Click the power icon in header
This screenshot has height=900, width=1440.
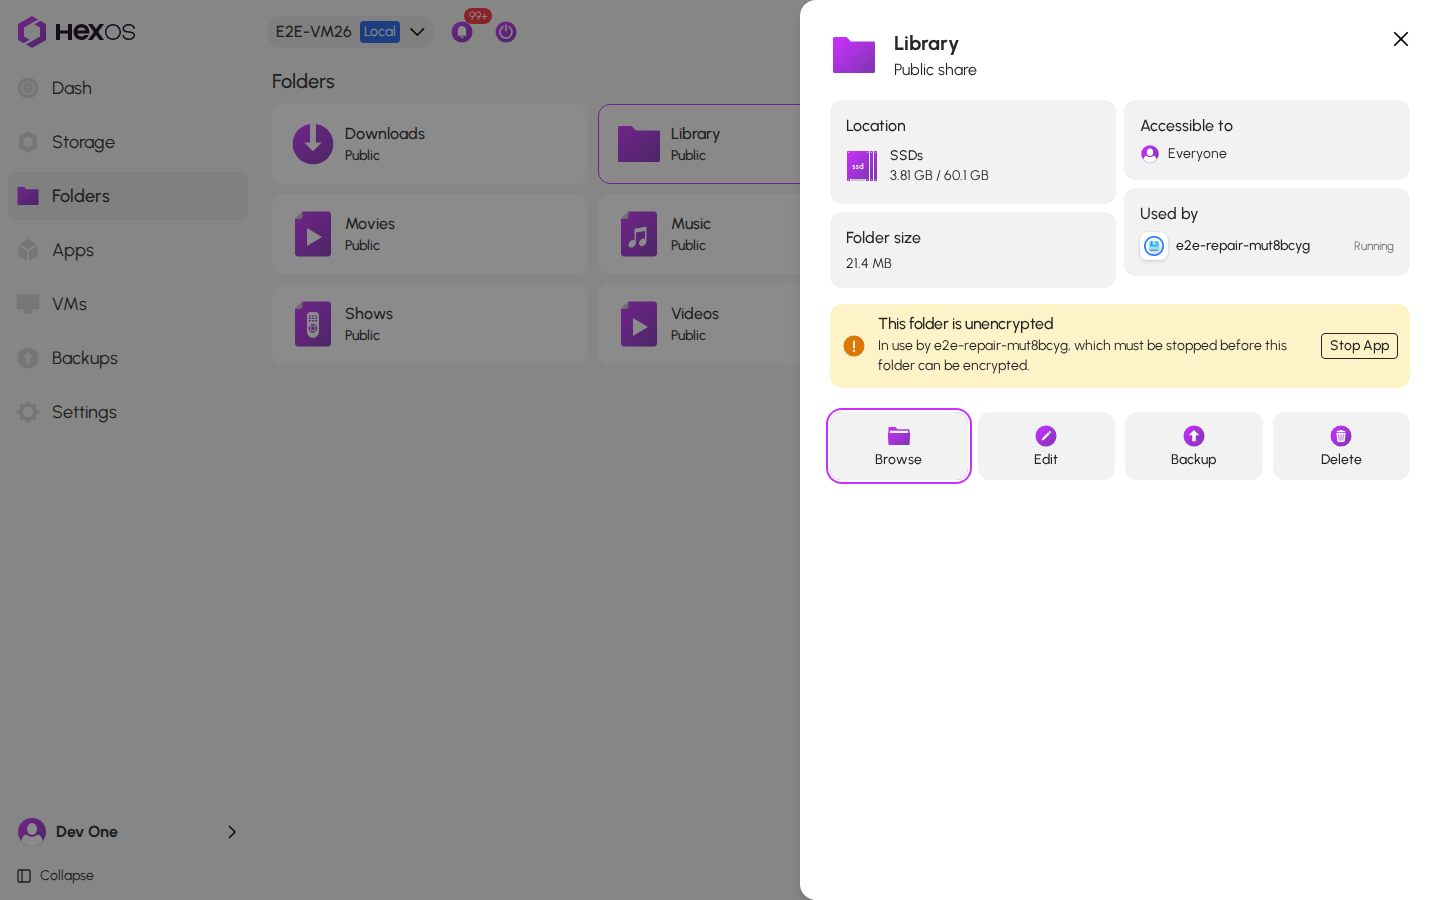(506, 32)
